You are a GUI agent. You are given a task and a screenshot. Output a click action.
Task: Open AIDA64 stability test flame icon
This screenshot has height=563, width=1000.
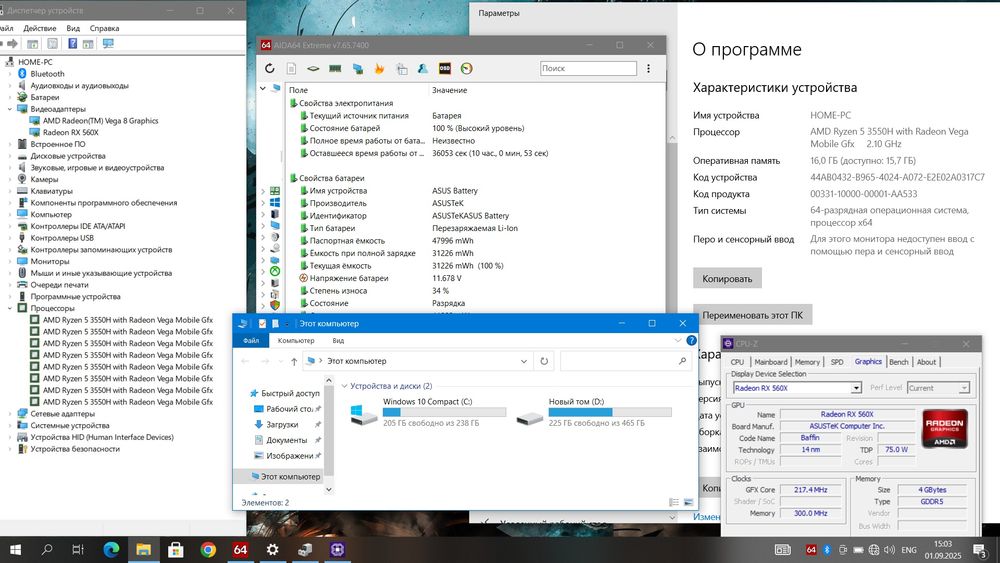(379, 68)
